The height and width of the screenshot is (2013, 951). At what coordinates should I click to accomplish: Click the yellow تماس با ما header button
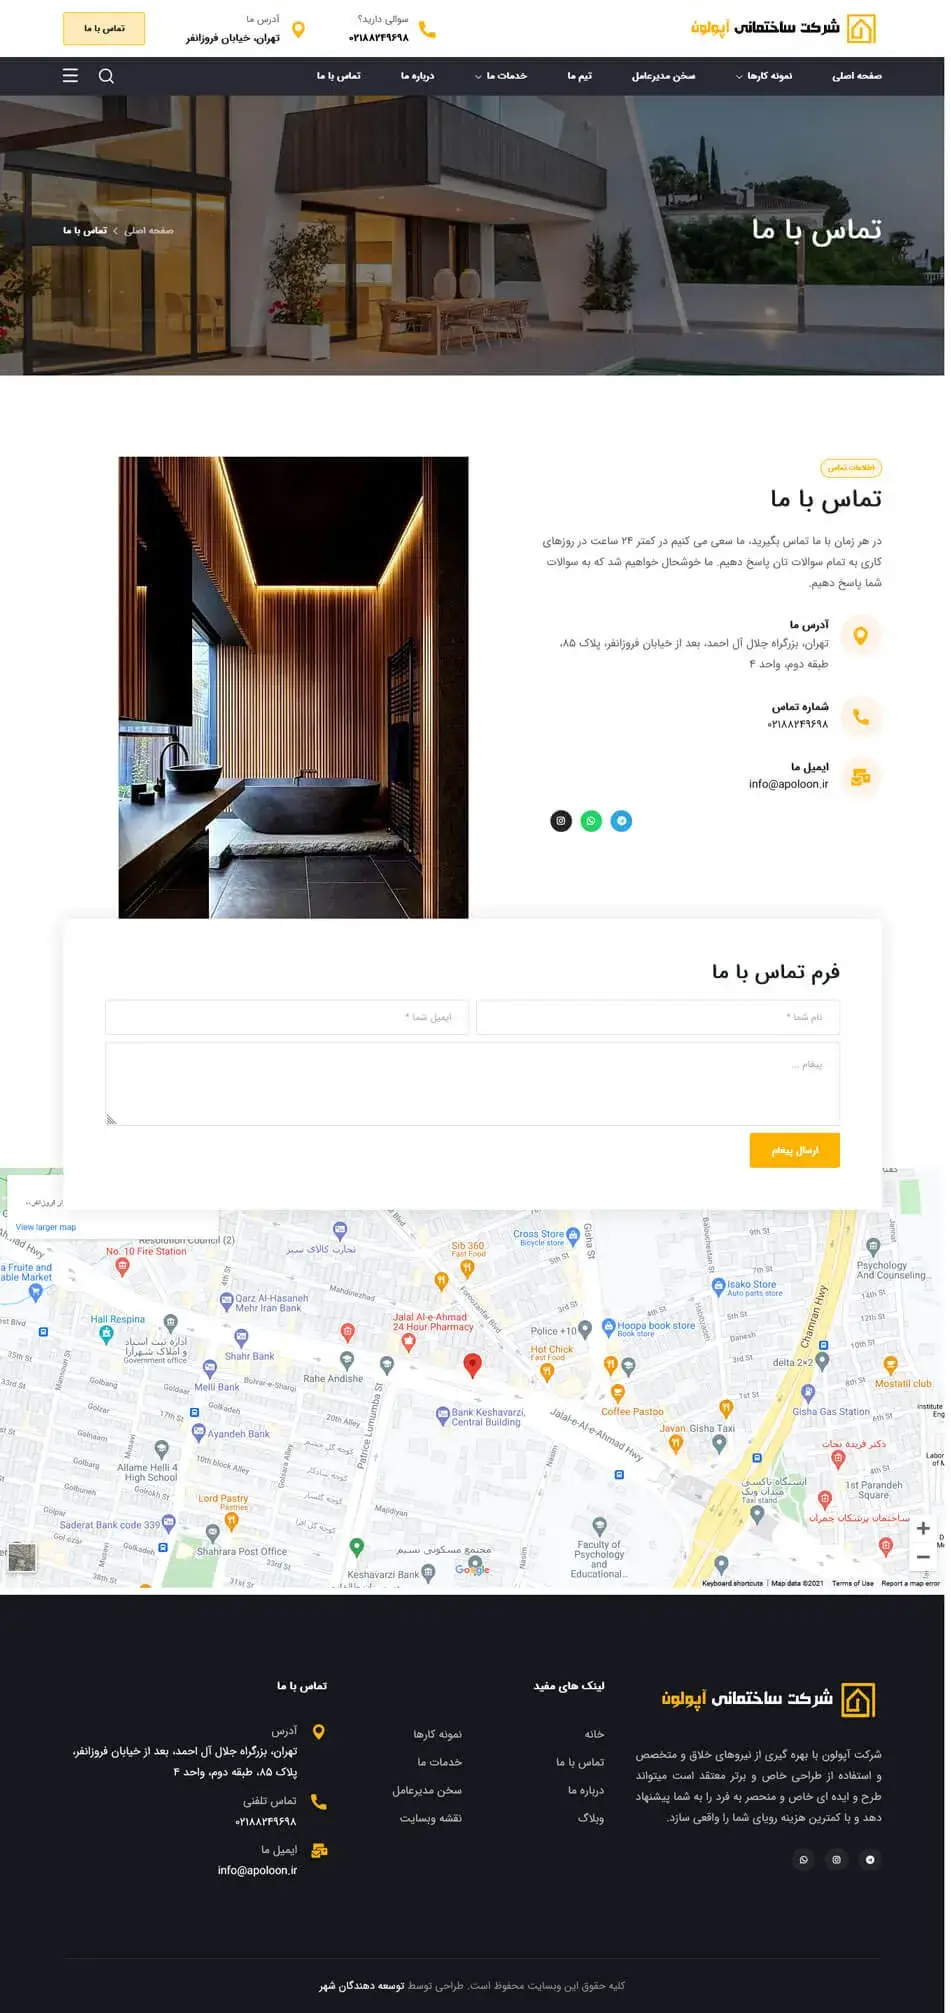pos(104,29)
